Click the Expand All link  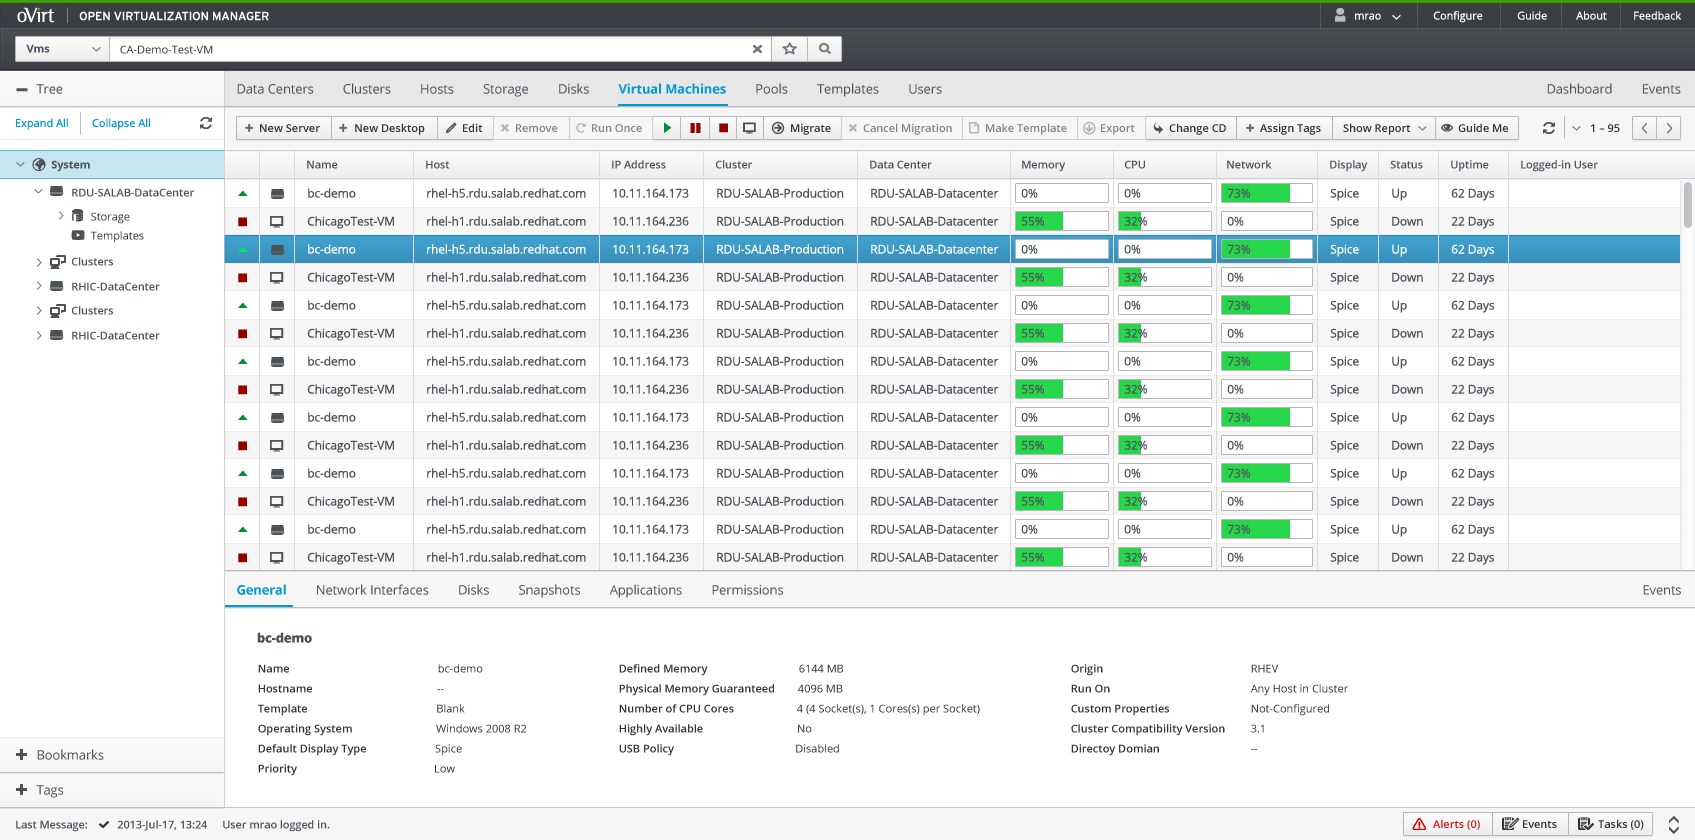click(x=42, y=123)
